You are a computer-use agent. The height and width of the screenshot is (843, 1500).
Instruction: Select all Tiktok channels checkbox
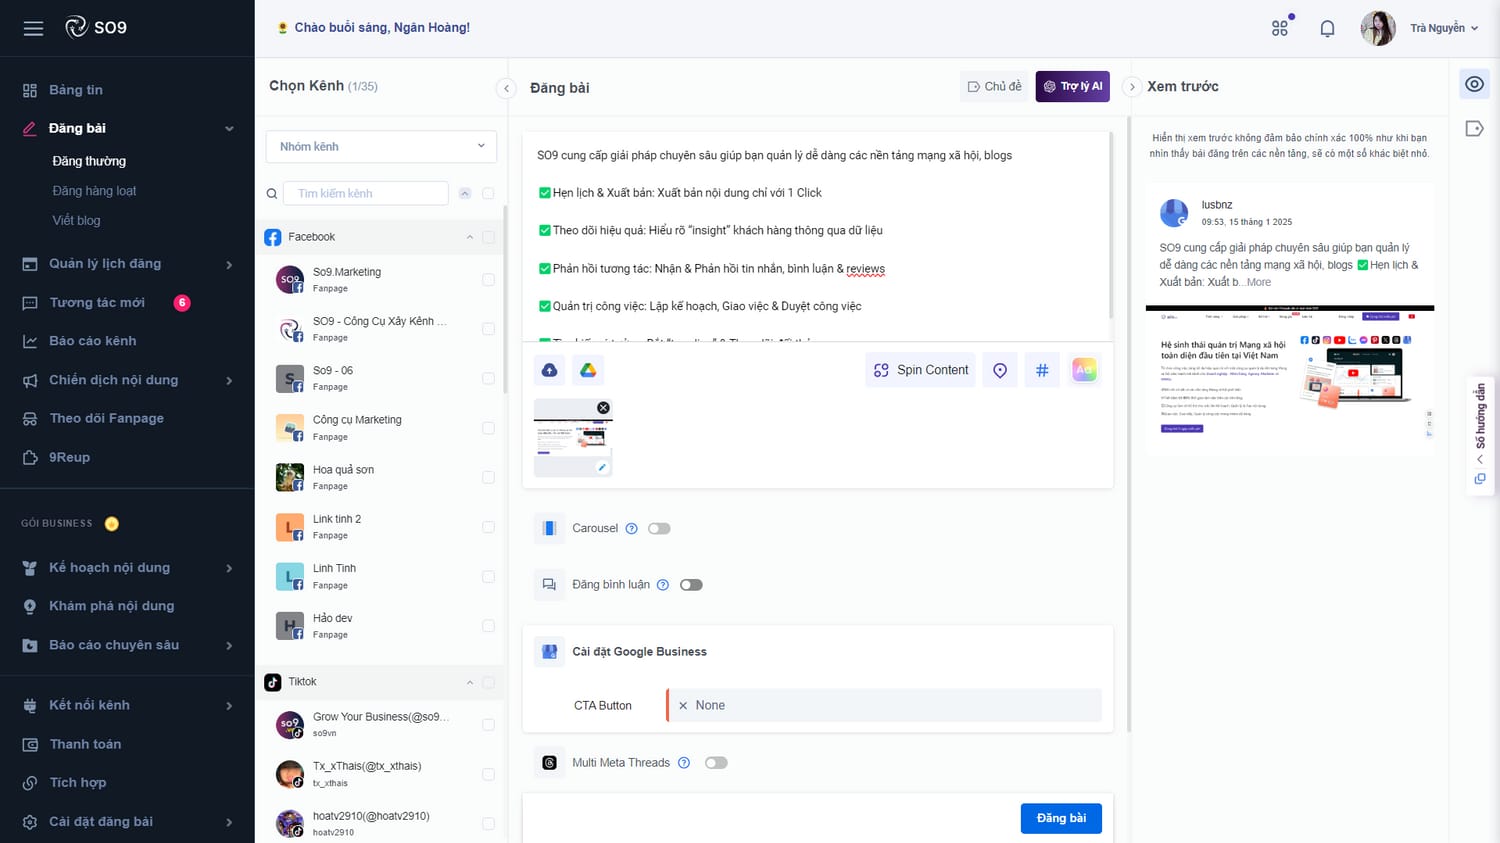488,683
